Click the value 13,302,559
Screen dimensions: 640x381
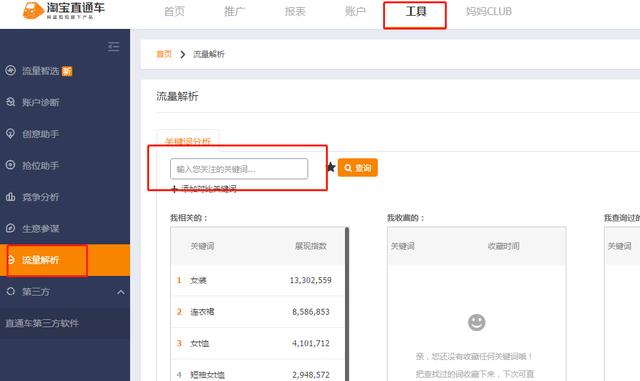point(311,280)
